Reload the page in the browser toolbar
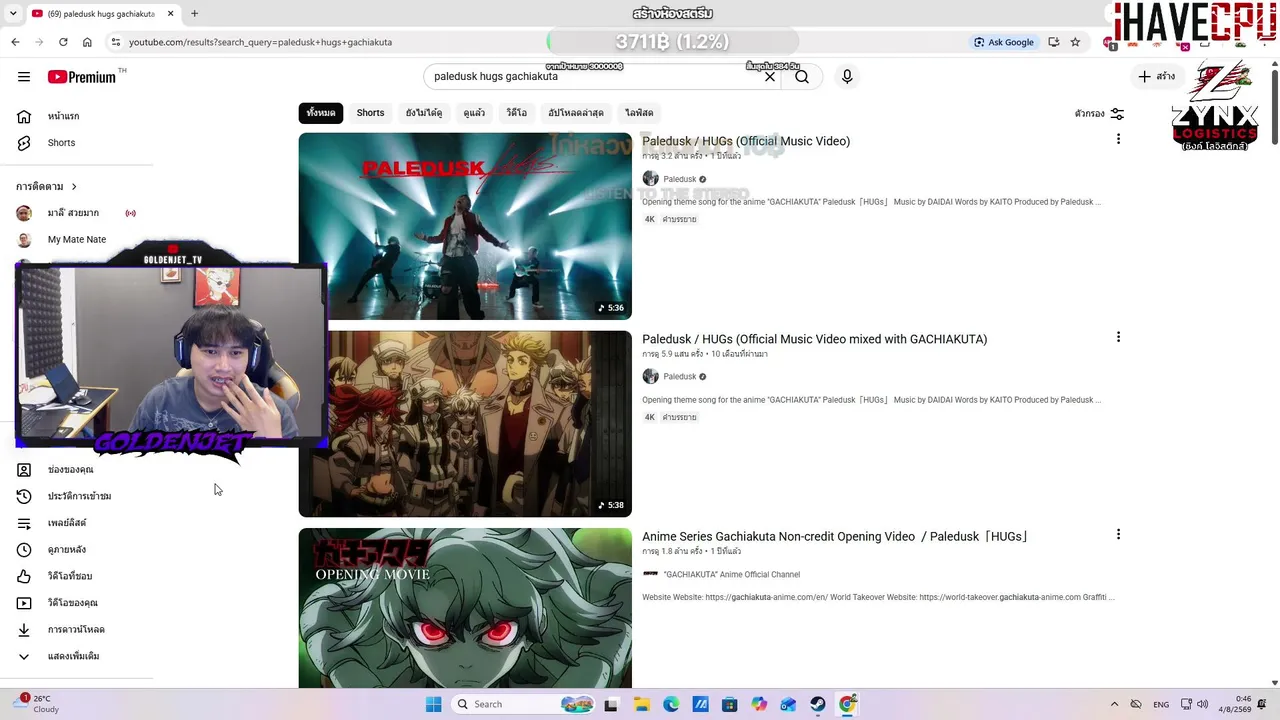 [x=63, y=42]
